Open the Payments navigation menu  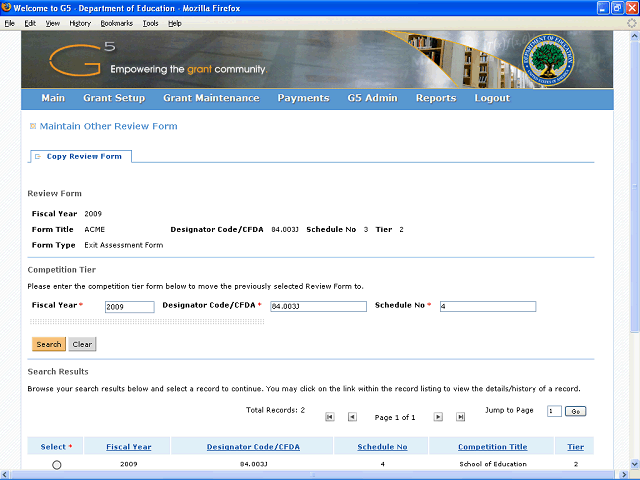[x=303, y=98]
